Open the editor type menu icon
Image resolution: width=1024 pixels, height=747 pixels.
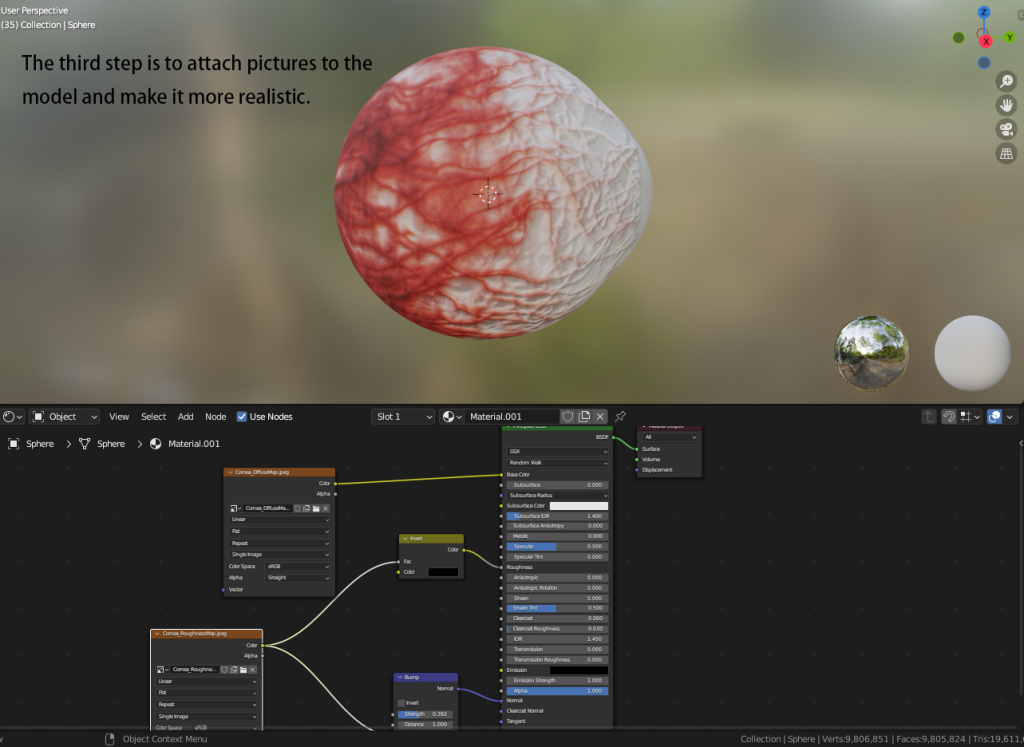pos(12,417)
